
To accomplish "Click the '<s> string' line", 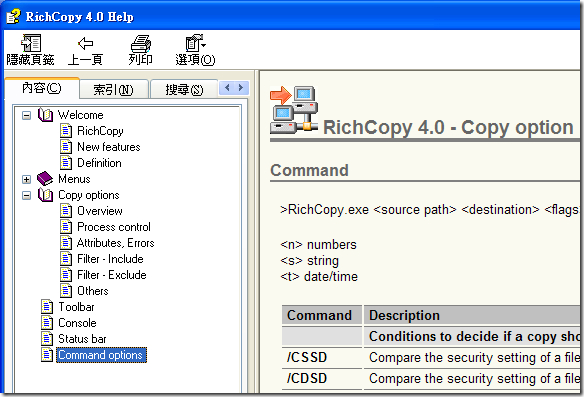I will coord(310,261).
